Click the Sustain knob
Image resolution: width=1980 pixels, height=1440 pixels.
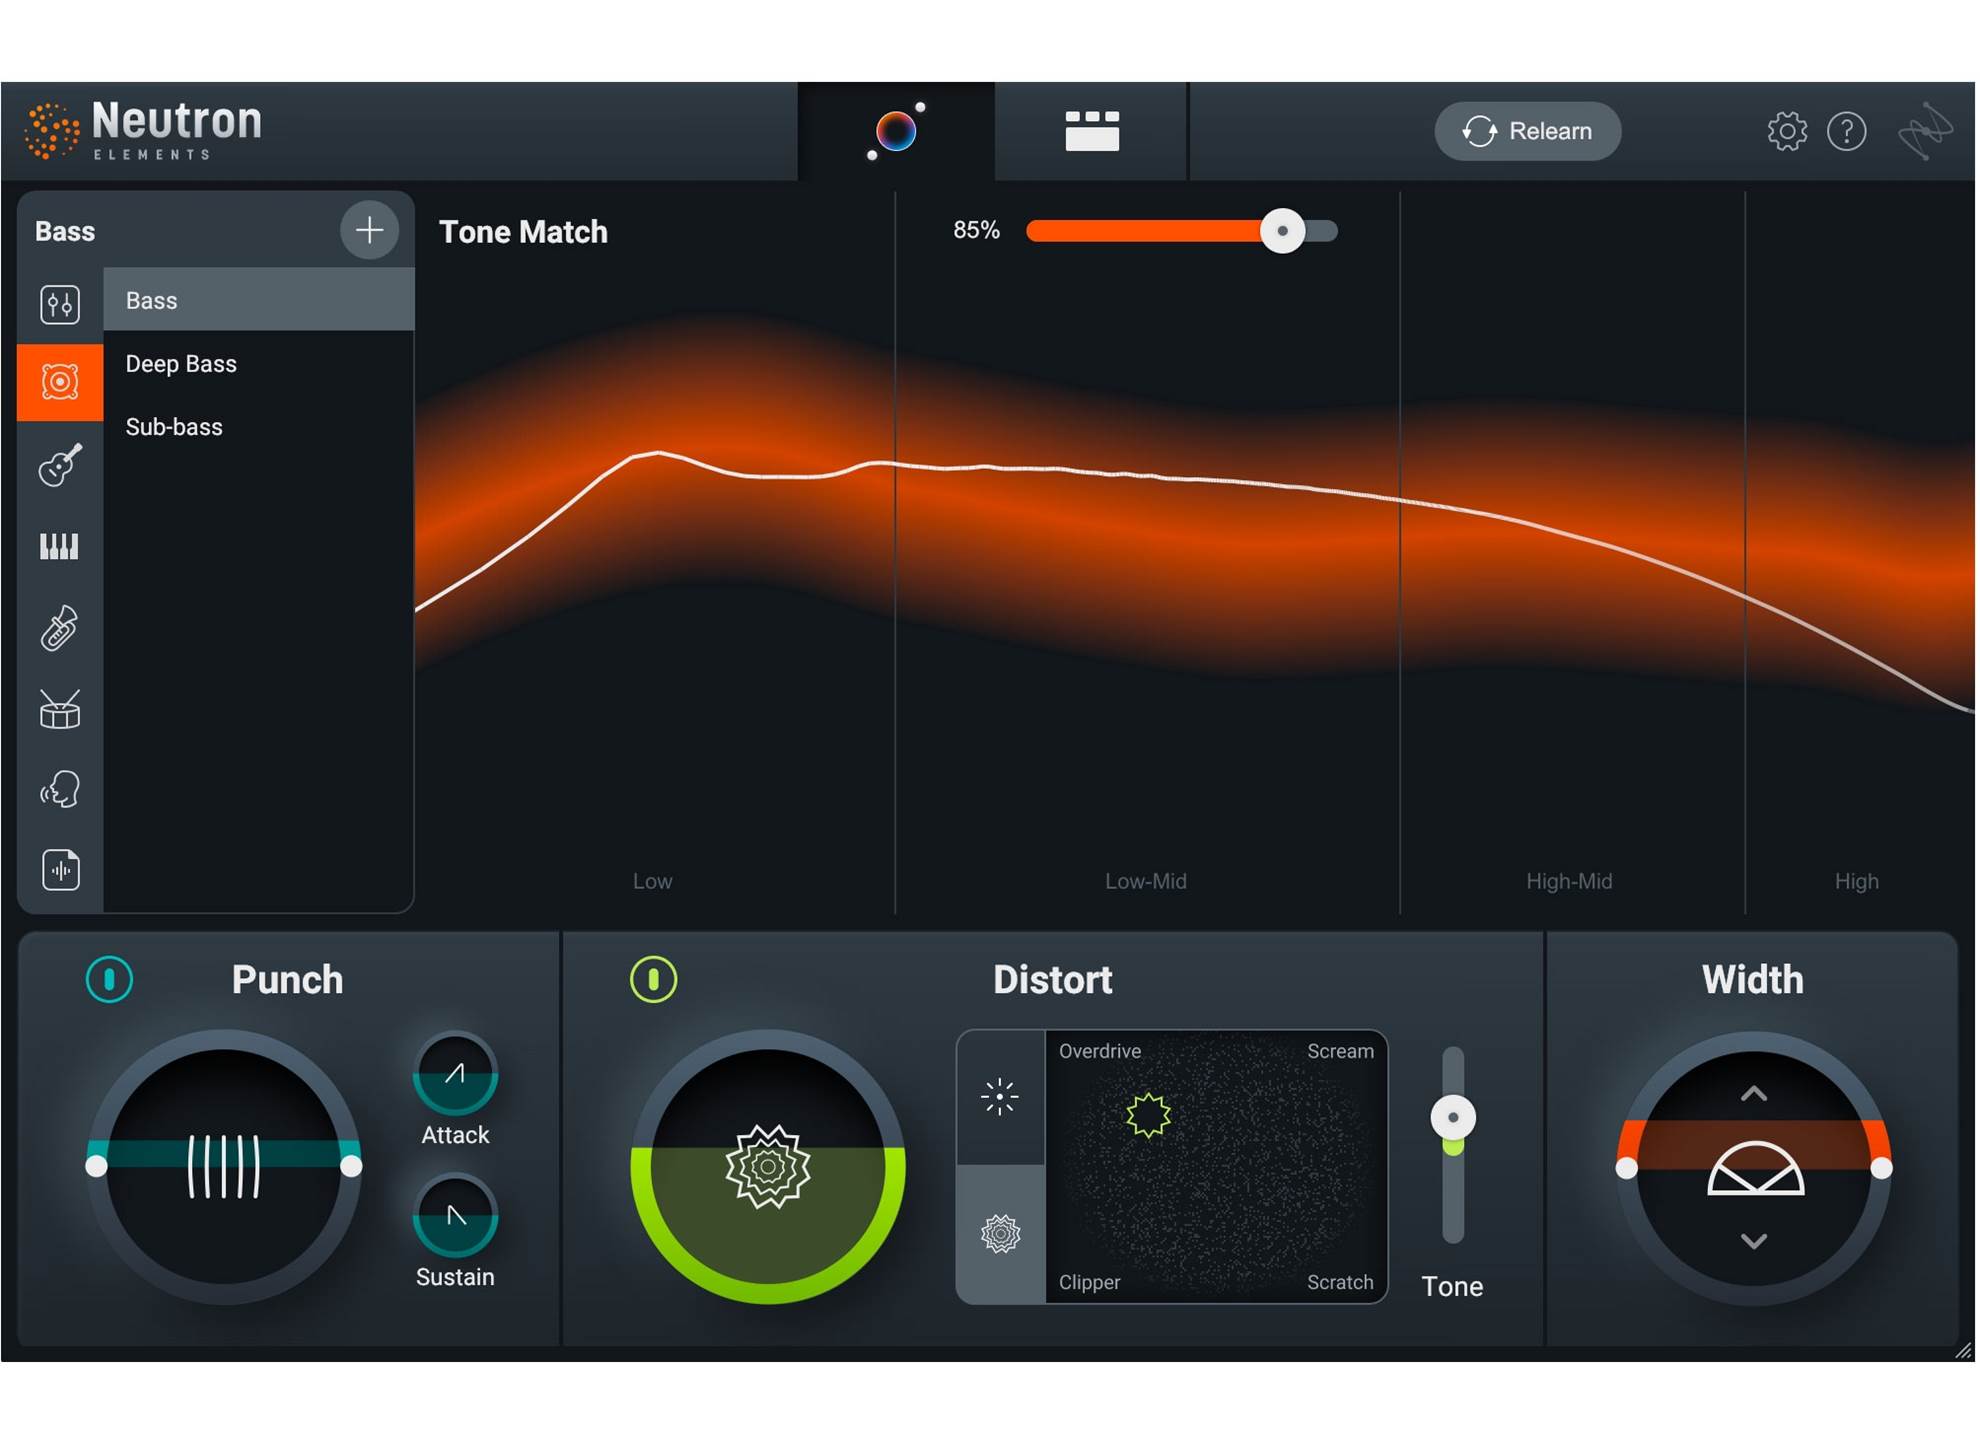click(455, 1216)
